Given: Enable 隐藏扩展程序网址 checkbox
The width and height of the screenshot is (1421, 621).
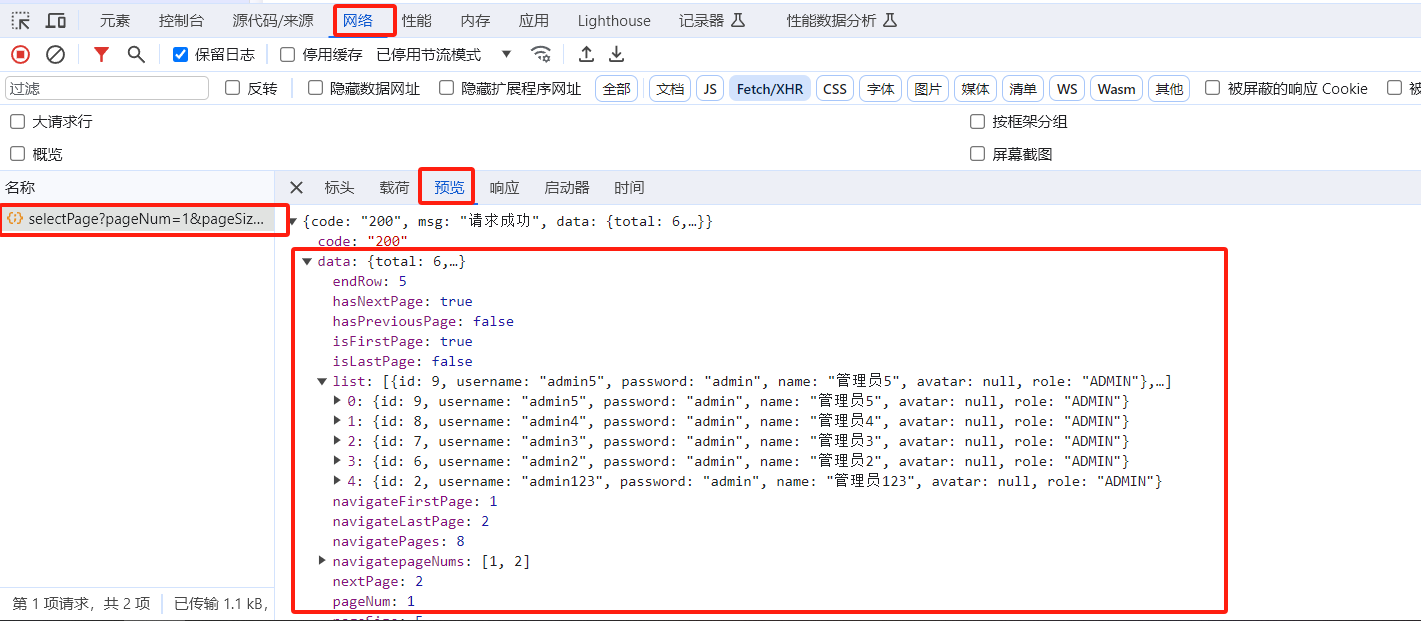Looking at the screenshot, I should [x=447, y=88].
